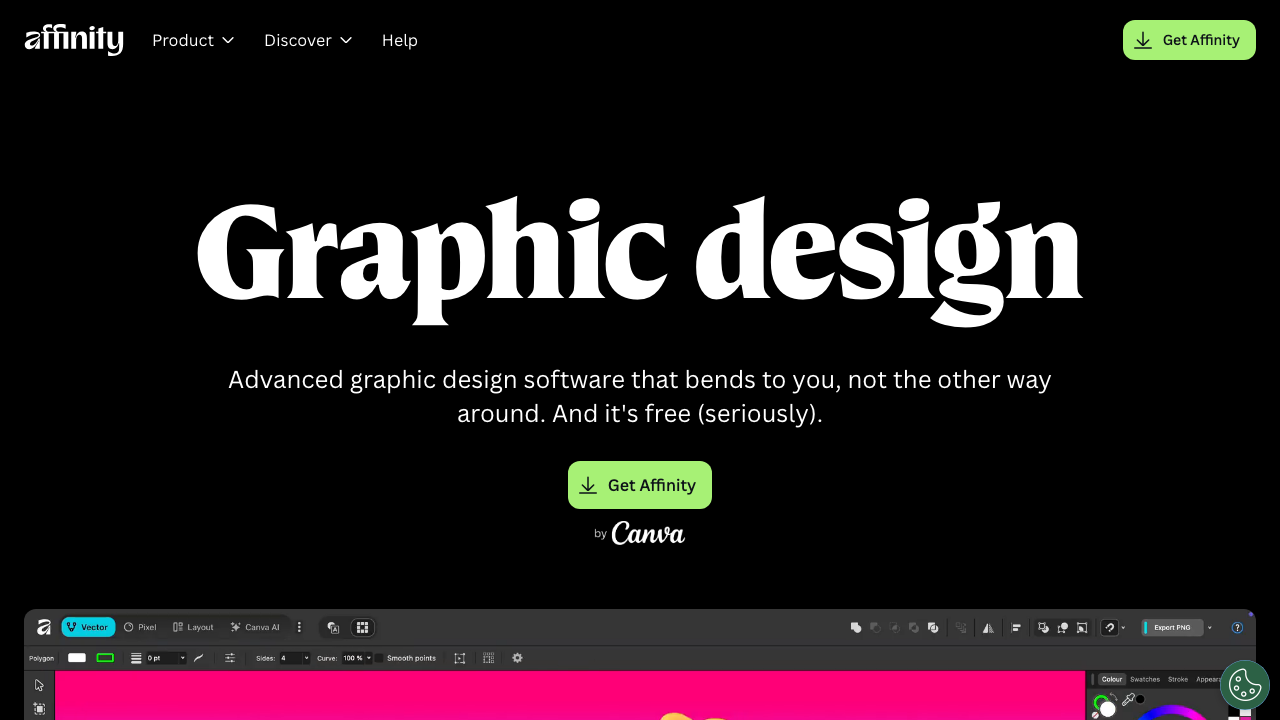Click the flip horizontal icon

pyautogui.click(x=988, y=628)
